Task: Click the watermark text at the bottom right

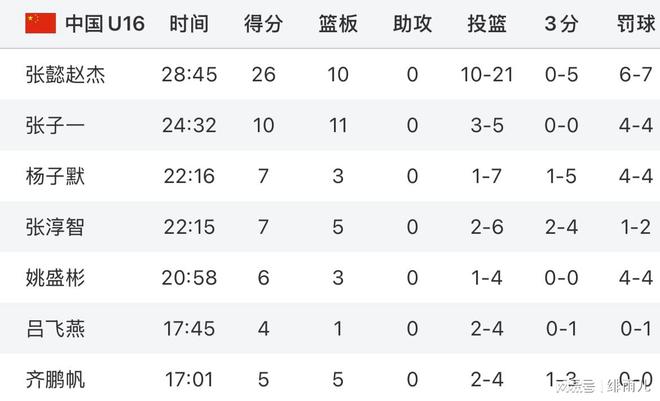Action: click(603, 385)
